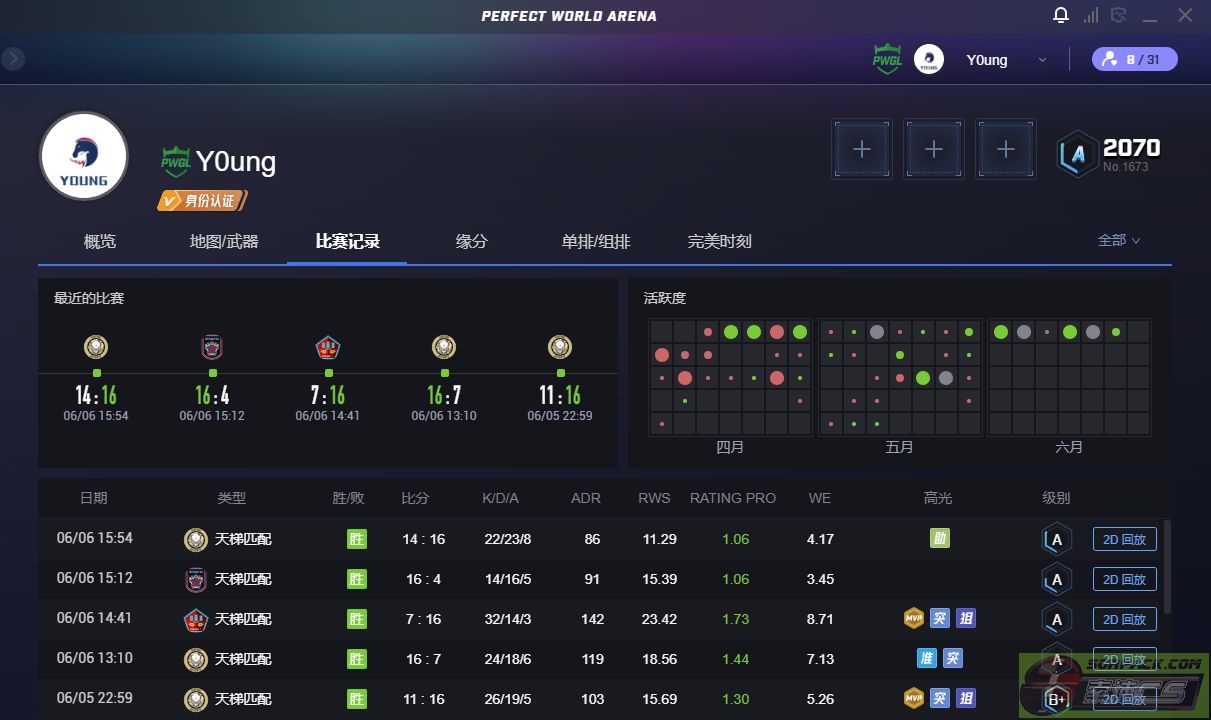Screen dimensions: 1211x720
Task: Click the first empty badge slot plus
Action: click(861, 149)
